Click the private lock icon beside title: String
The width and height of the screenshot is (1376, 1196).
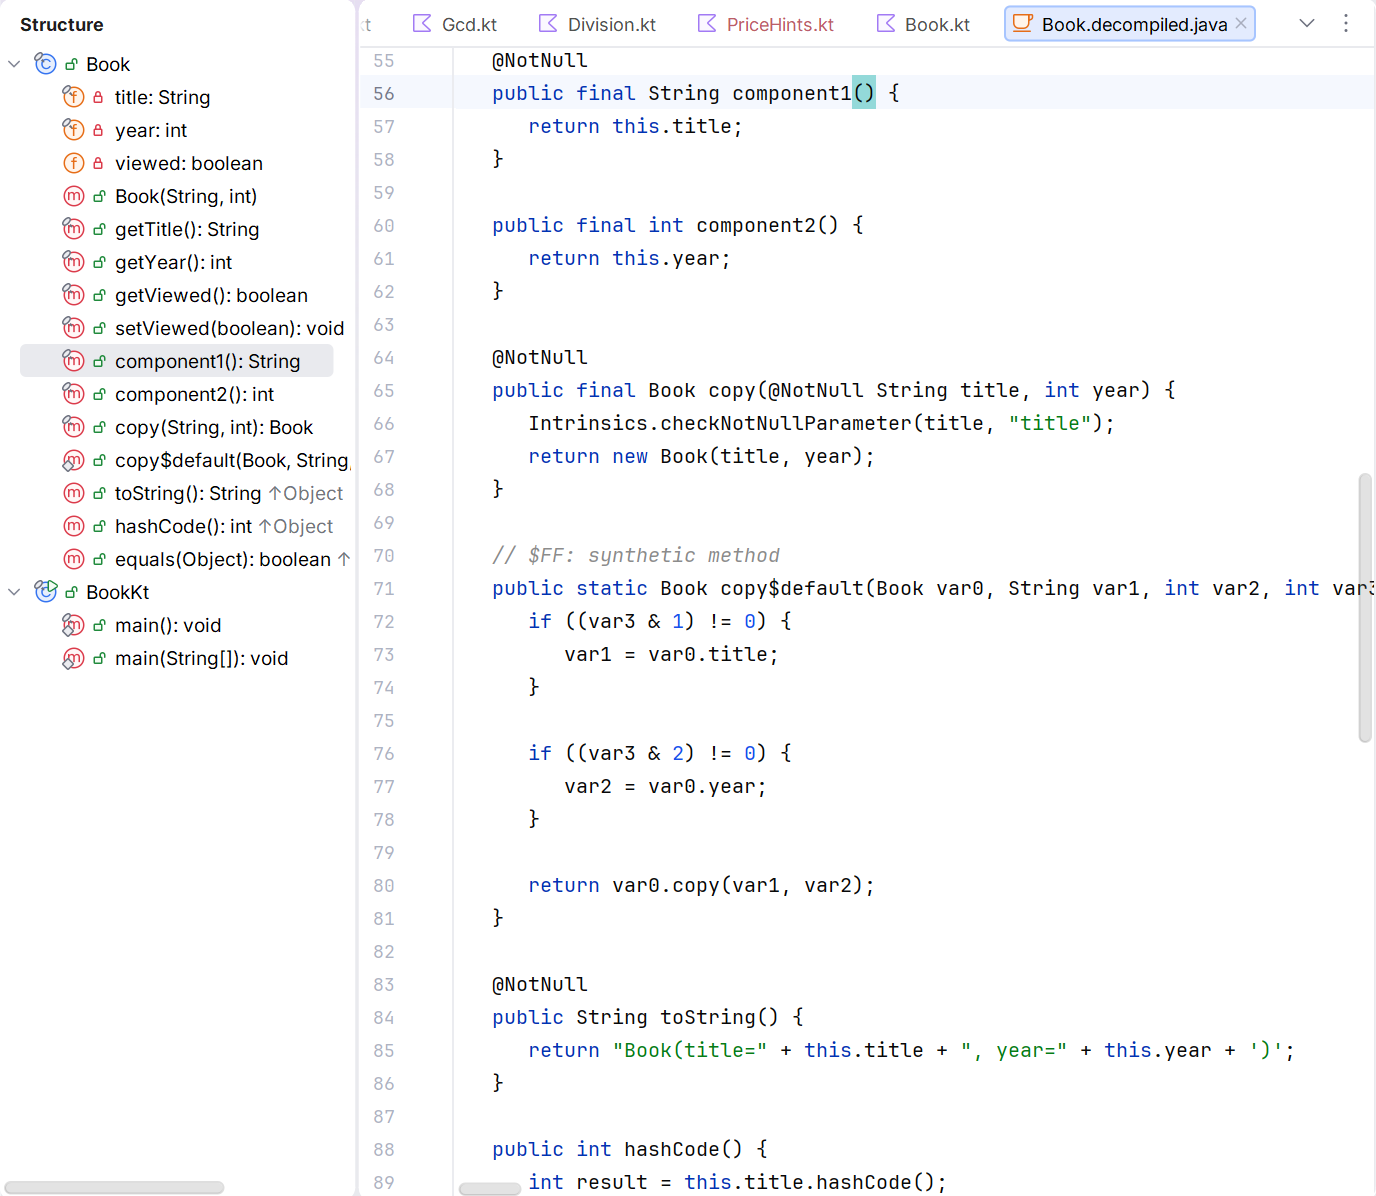click(98, 98)
